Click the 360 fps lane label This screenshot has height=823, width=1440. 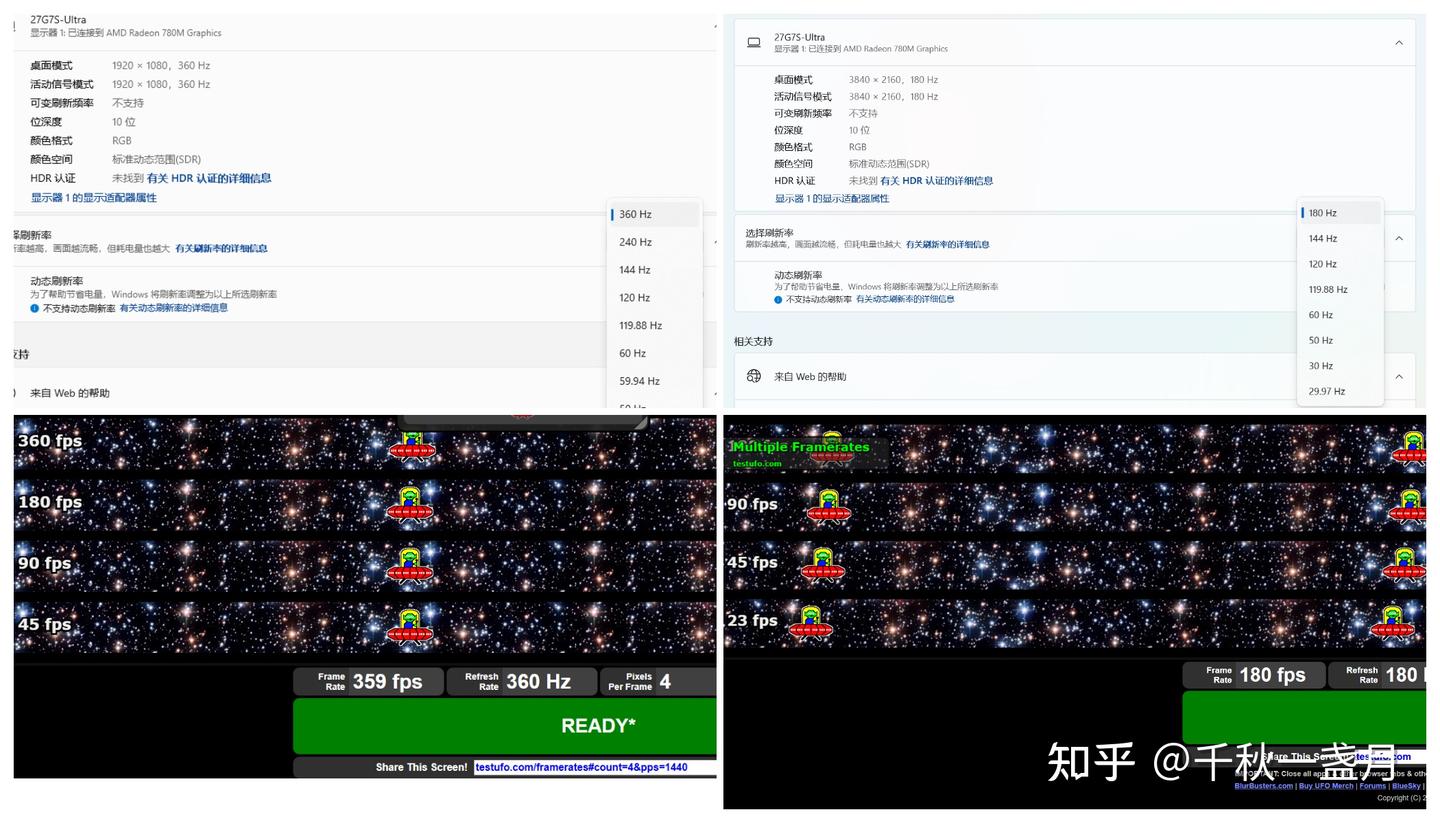tap(50, 441)
